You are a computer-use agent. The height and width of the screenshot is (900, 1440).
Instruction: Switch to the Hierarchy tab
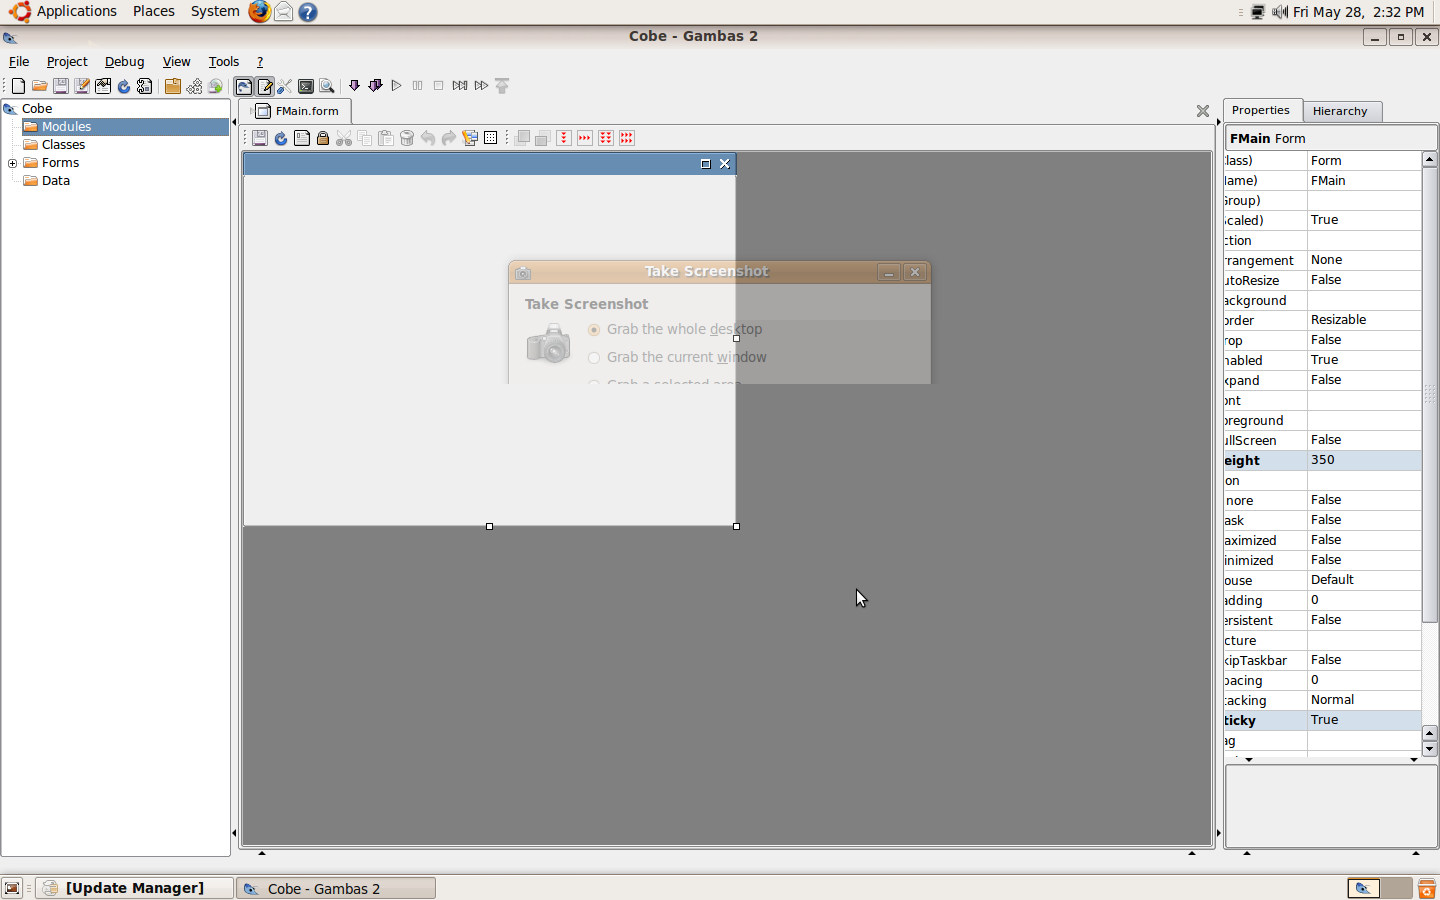(1342, 111)
